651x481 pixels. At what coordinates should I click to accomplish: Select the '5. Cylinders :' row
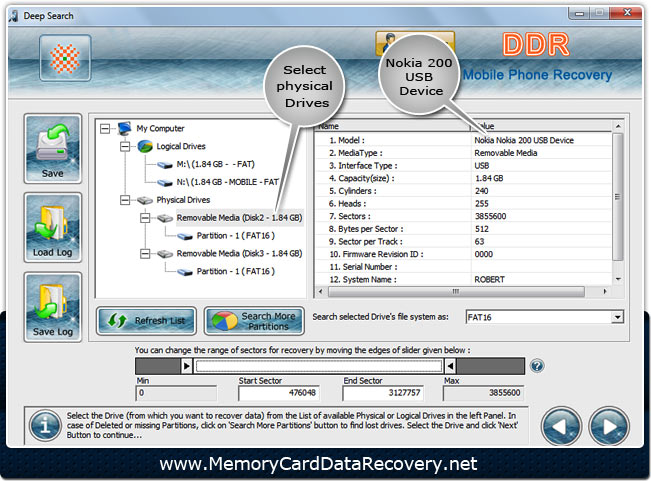point(463,191)
